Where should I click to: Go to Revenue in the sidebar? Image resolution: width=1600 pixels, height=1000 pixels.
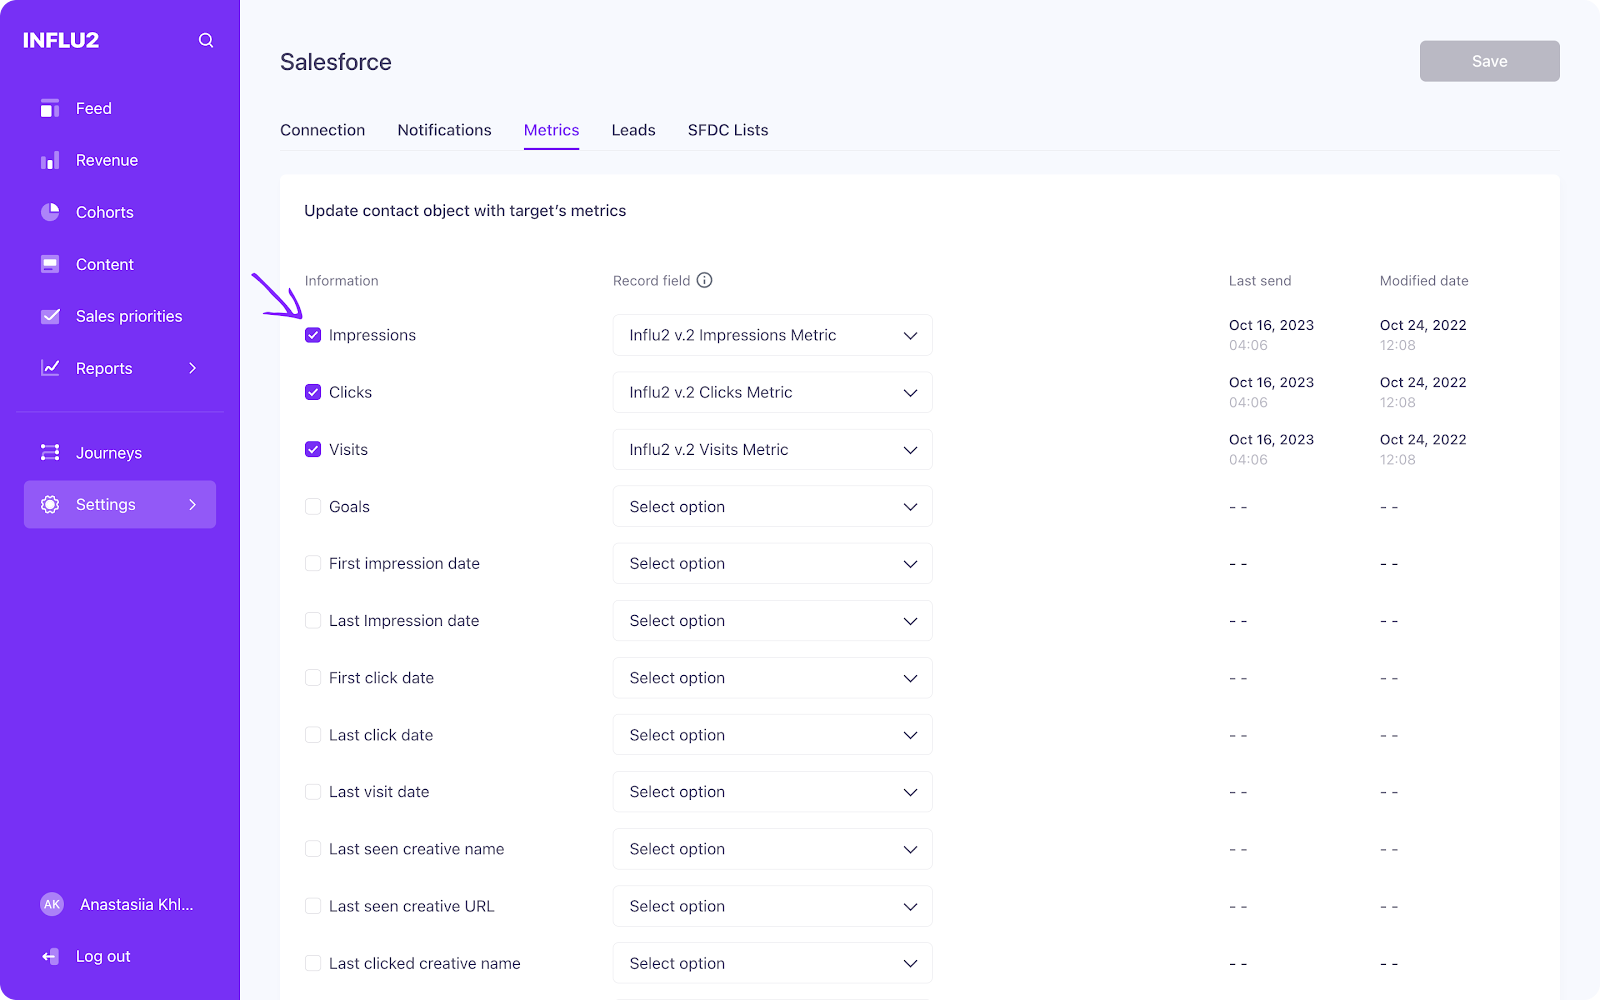(107, 160)
